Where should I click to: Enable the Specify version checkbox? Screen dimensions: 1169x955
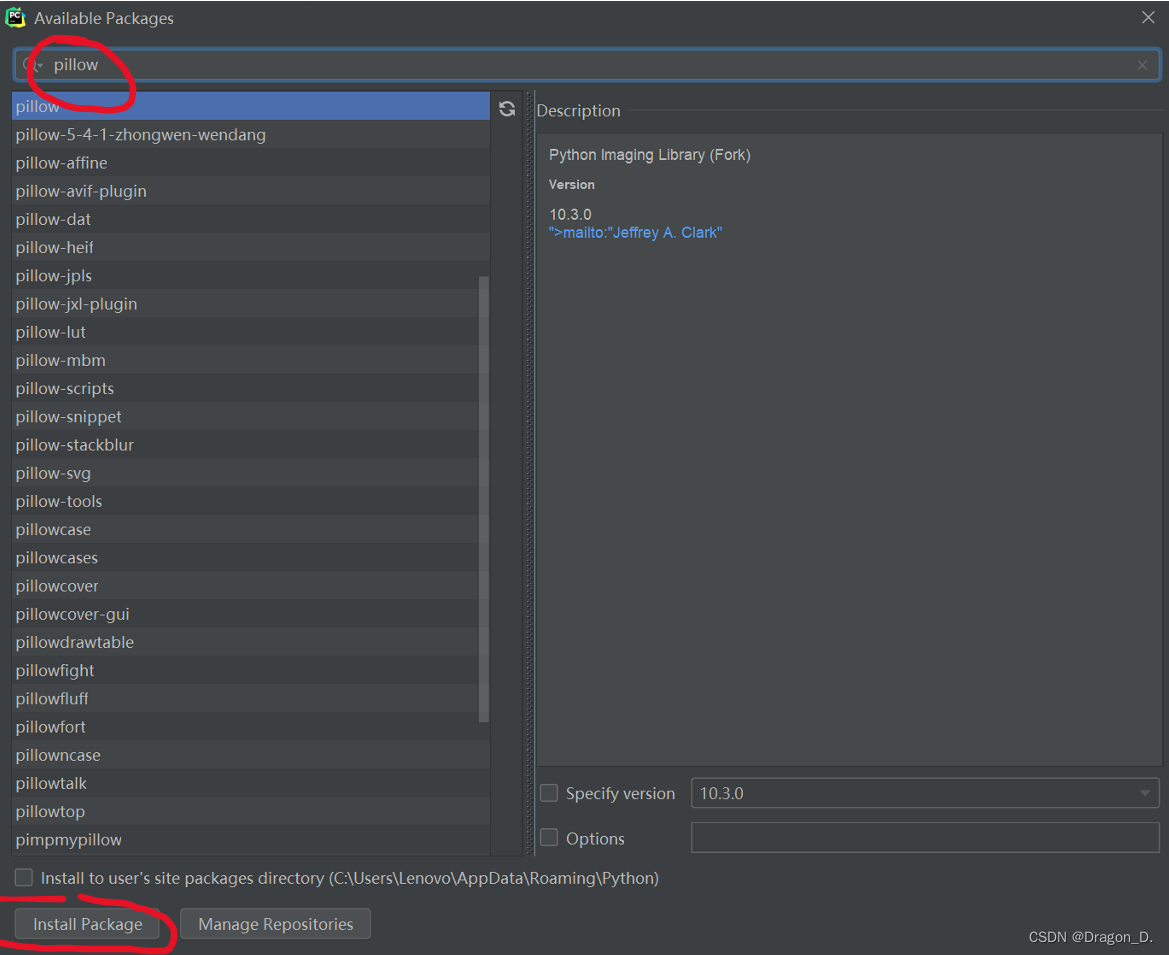click(549, 793)
